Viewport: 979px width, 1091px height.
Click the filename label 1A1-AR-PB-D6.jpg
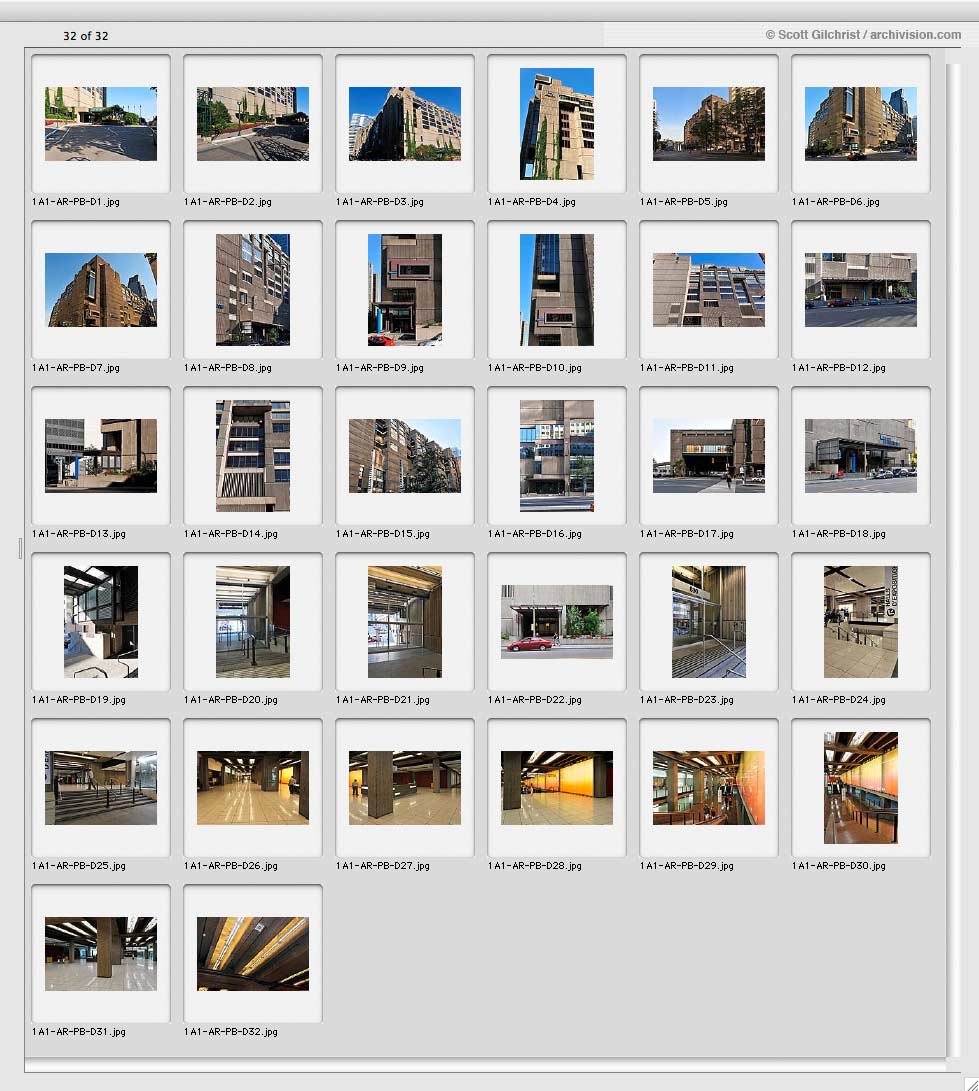pyautogui.click(x=836, y=202)
